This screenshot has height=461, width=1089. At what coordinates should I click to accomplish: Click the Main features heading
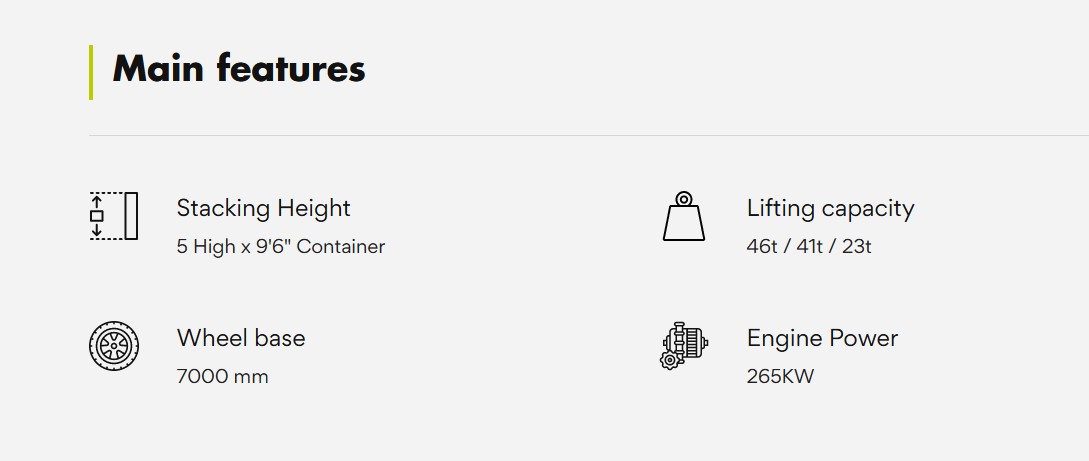[239, 69]
